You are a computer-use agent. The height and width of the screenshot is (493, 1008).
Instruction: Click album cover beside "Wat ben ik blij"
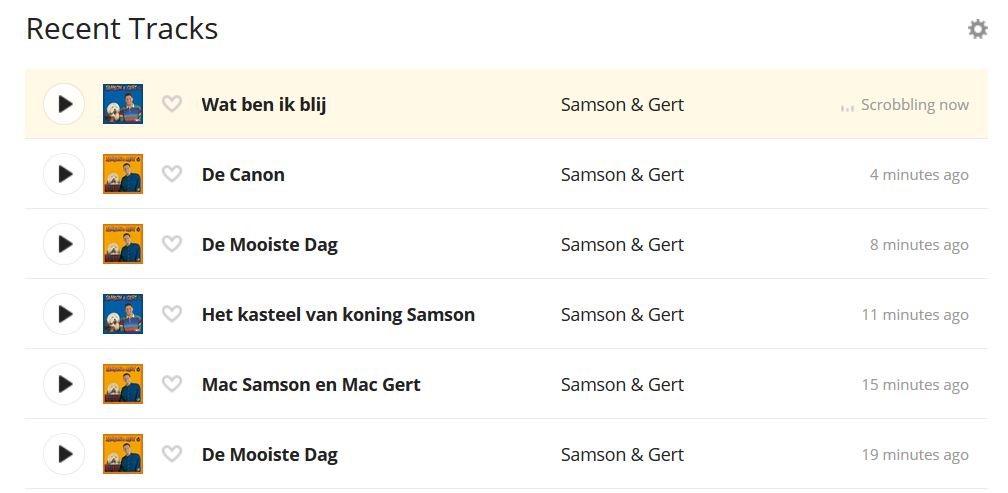pyautogui.click(x=123, y=104)
